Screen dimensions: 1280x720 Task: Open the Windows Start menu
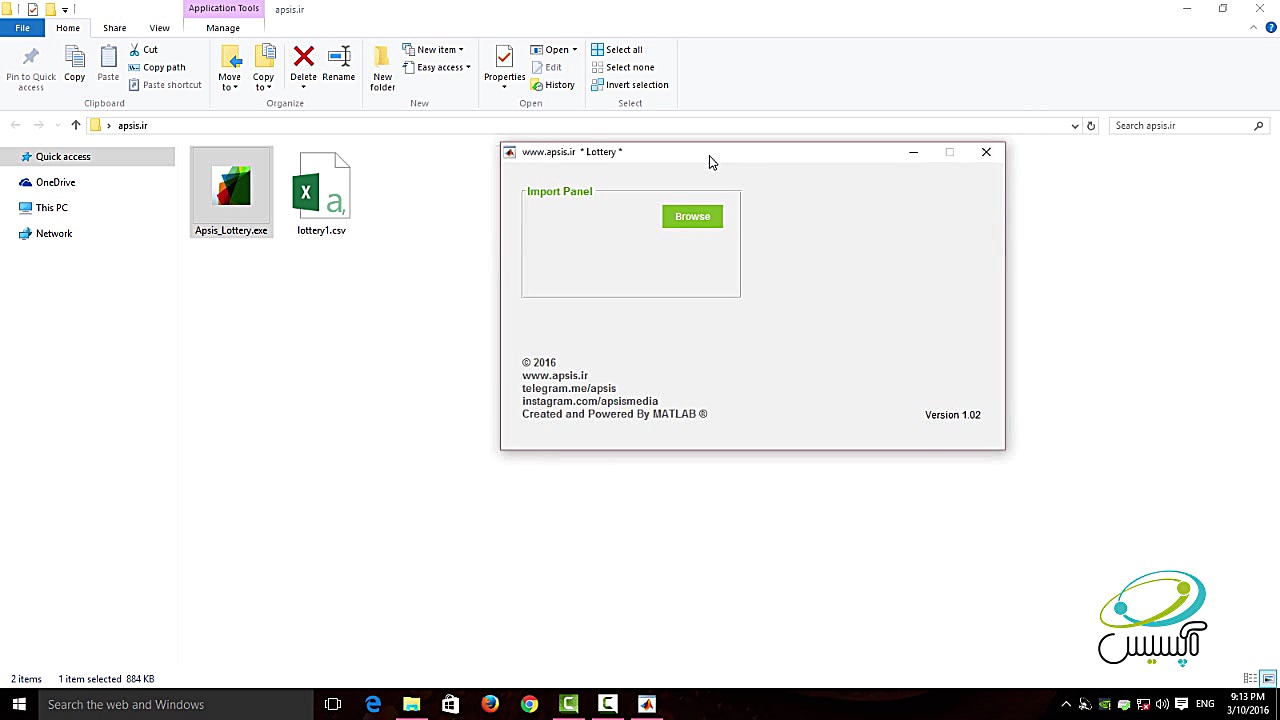pos(19,704)
